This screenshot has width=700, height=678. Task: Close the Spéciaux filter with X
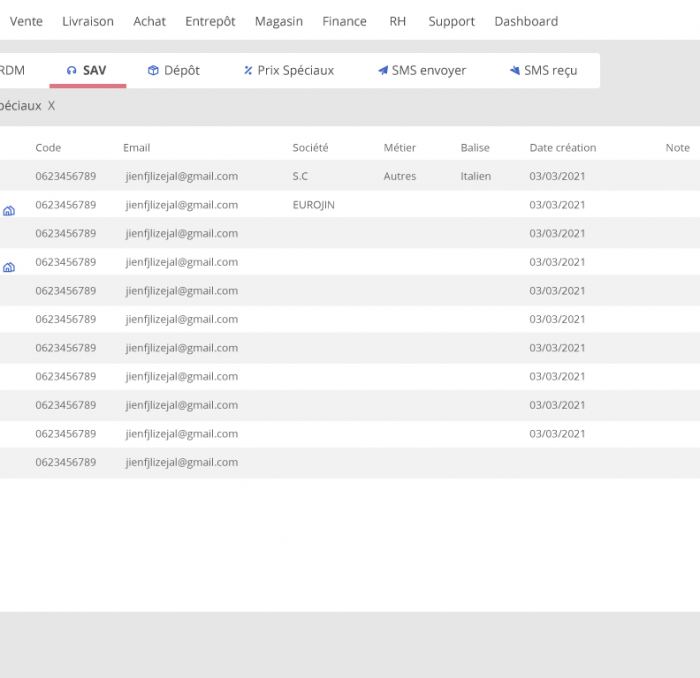point(52,106)
